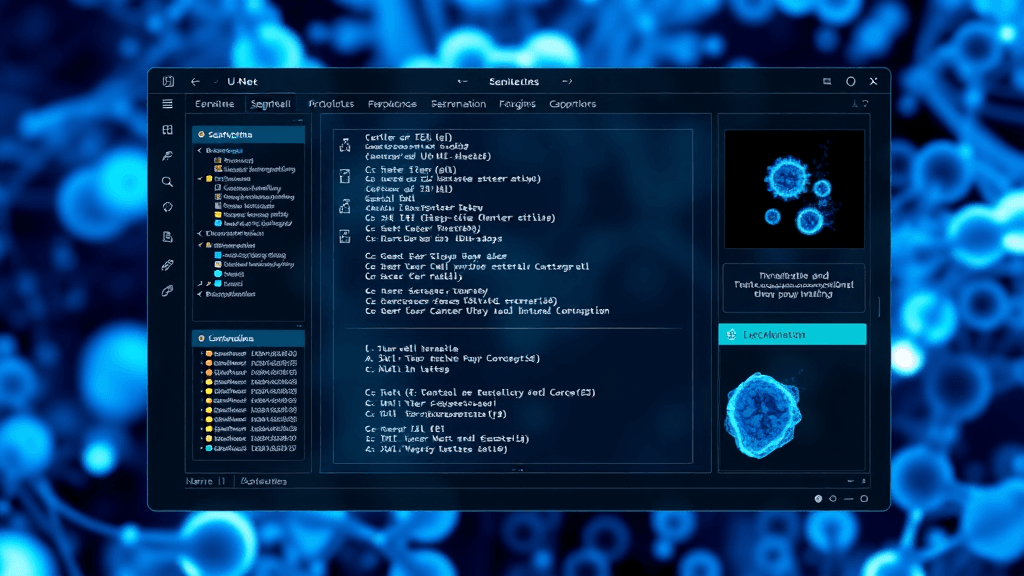
Task: Click the chain link icon in the sidebar
Action: pyautogui.click(x=167, y=291)
